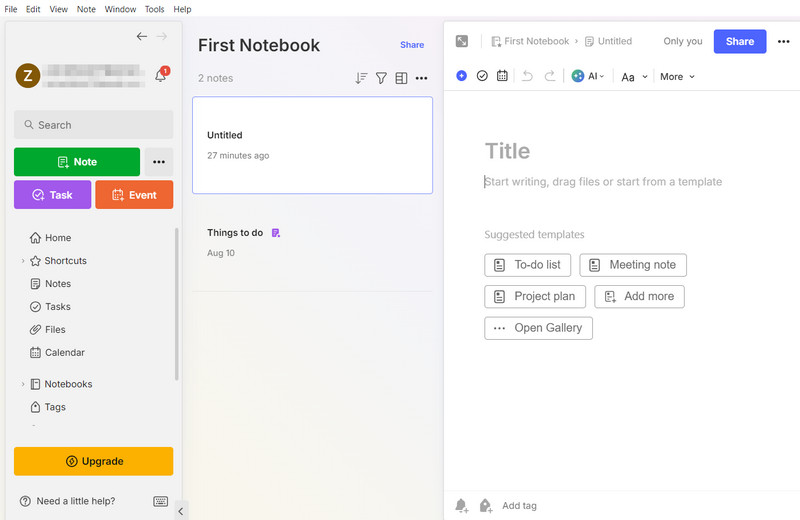Go back with the left arrow
The image size is (800, 520).
point(142,36)
